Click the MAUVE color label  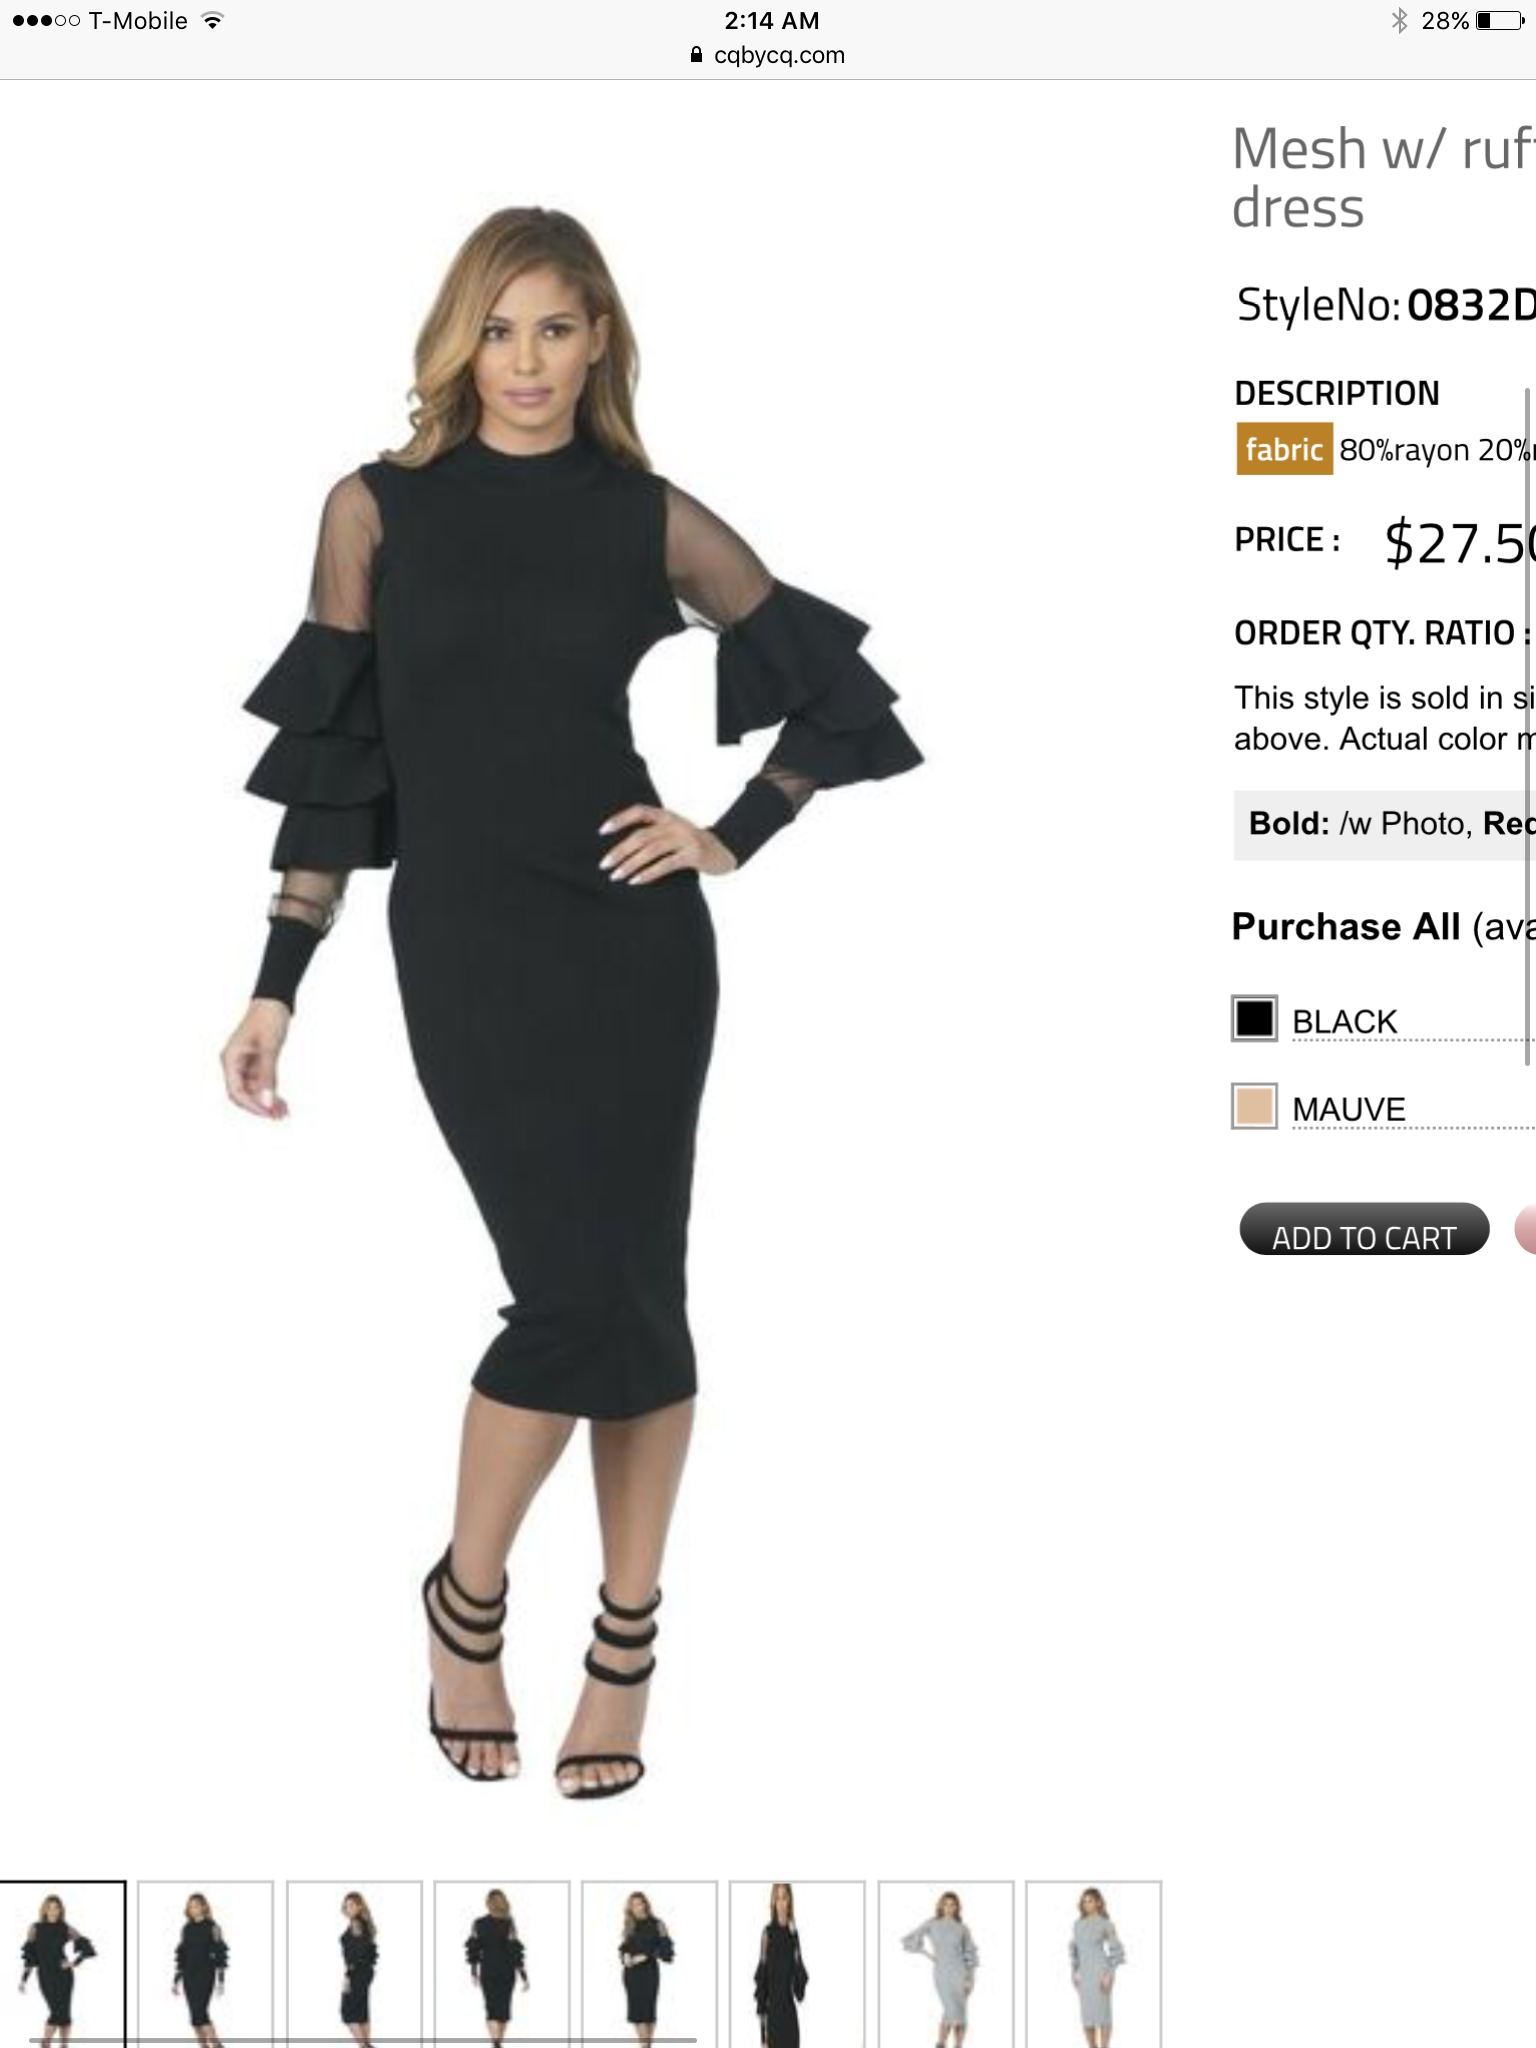click(x=1349, y=1109)
